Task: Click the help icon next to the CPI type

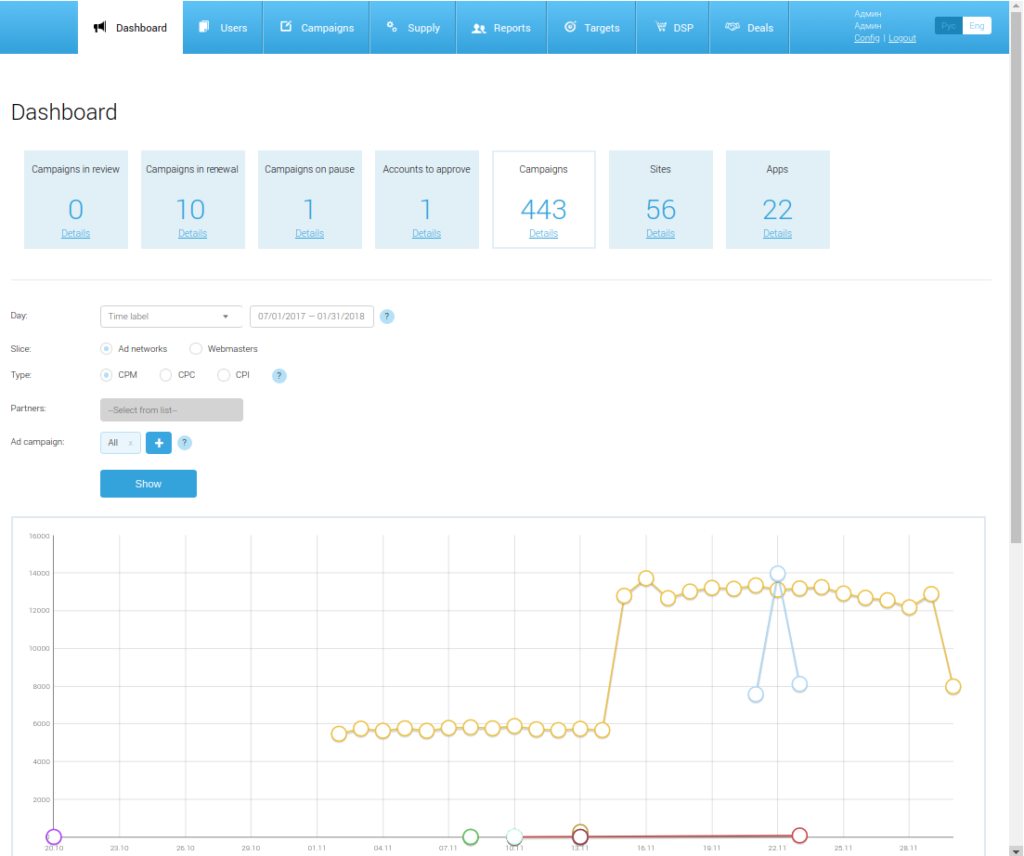Action: coord(279,375)
